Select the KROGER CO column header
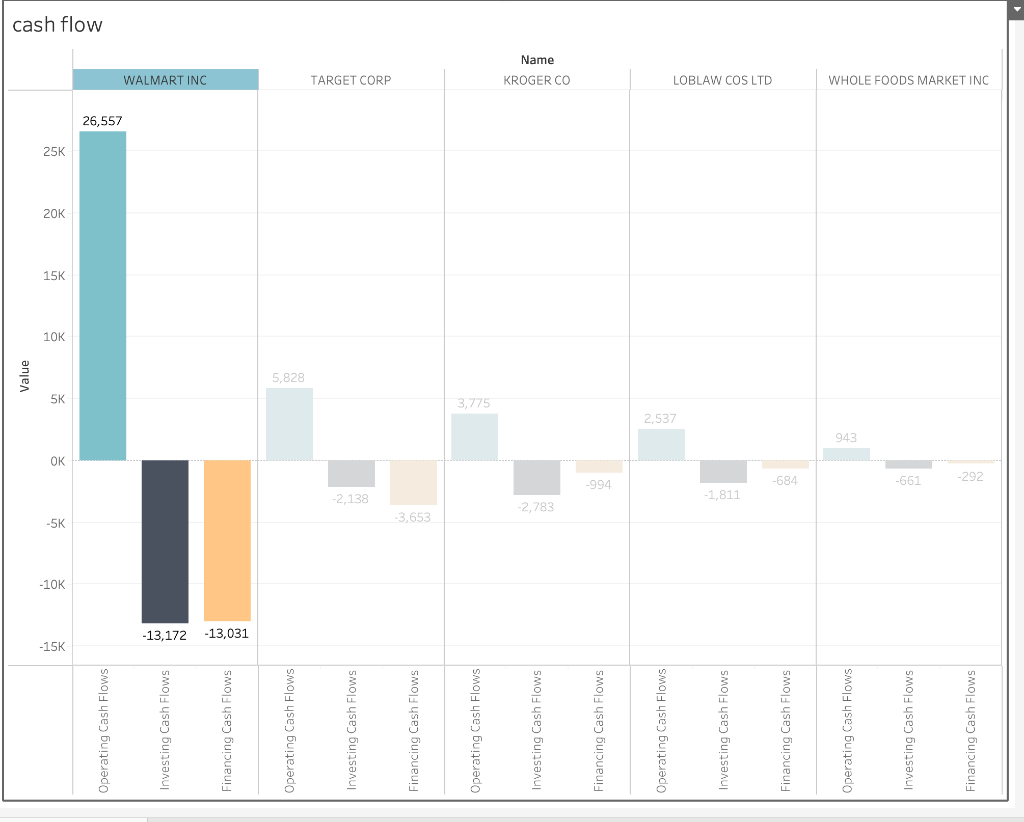This screenshot has height=822, width=1024. click(536, 80)
